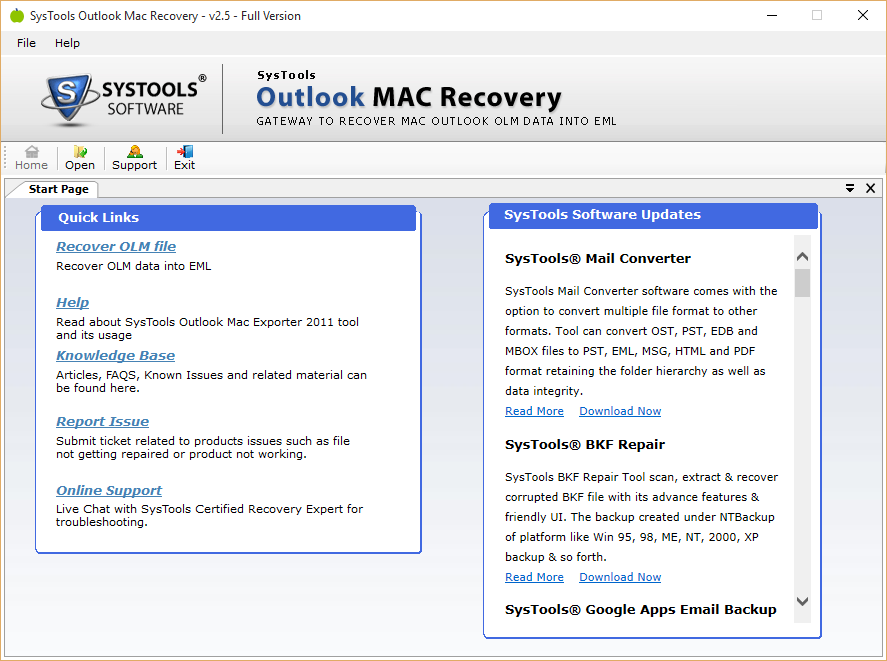Click the text 'Recover OLM data into EML'

(x=134, y=266)
